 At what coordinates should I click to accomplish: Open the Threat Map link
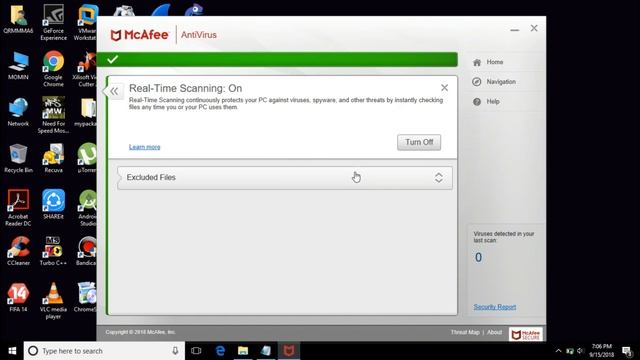point(465,332)
